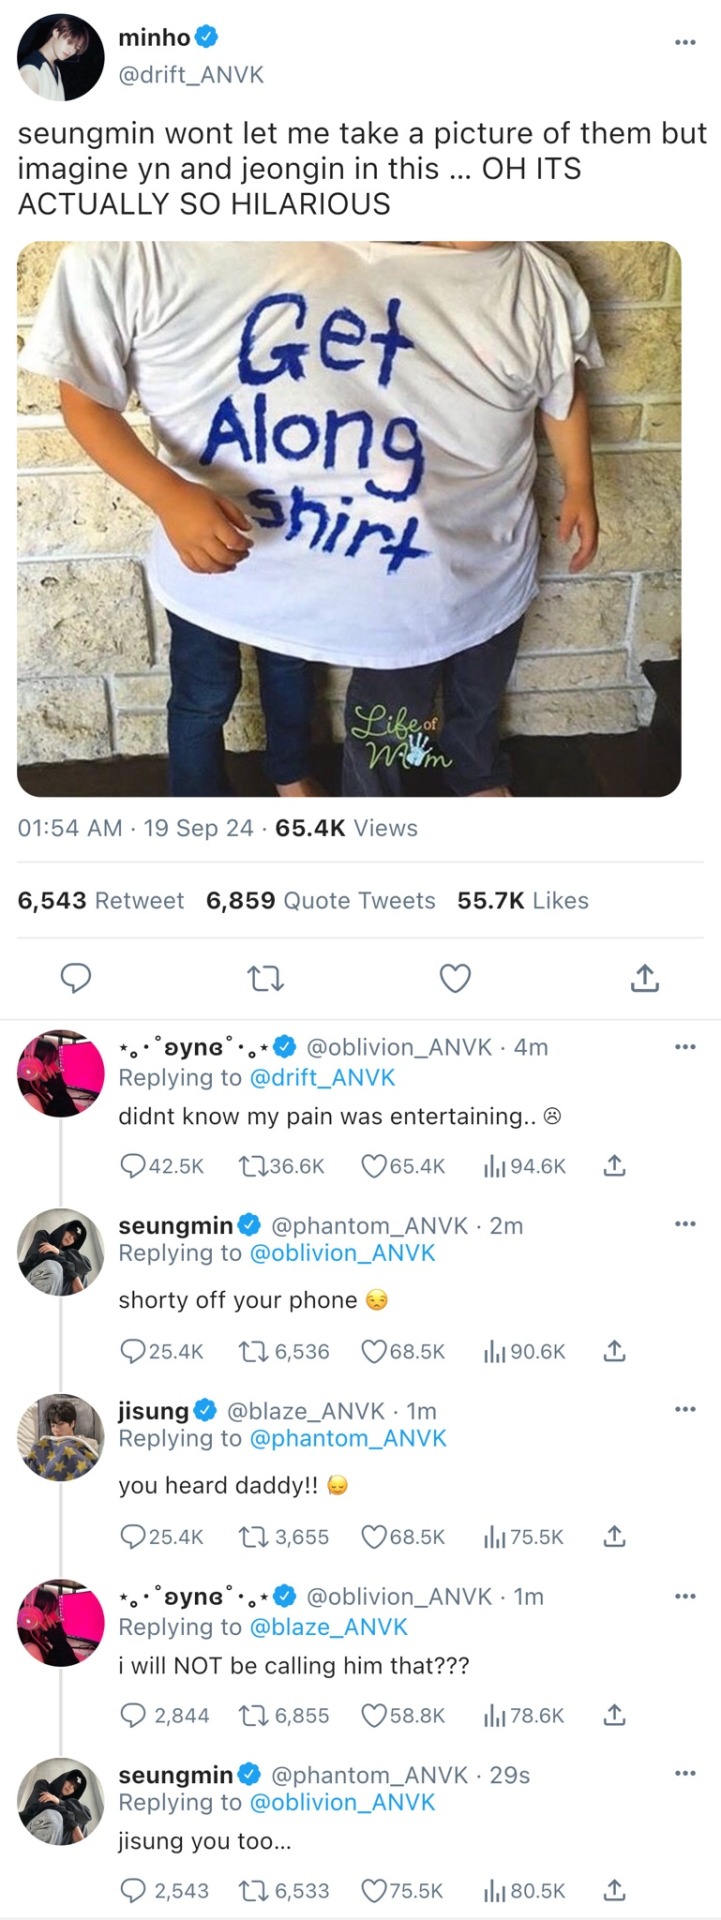Retweet seungmin's 'jisung you too...' reply
Image resolution: width=721 pixels, height=1920 pixels.
[x=250, y=1891]
